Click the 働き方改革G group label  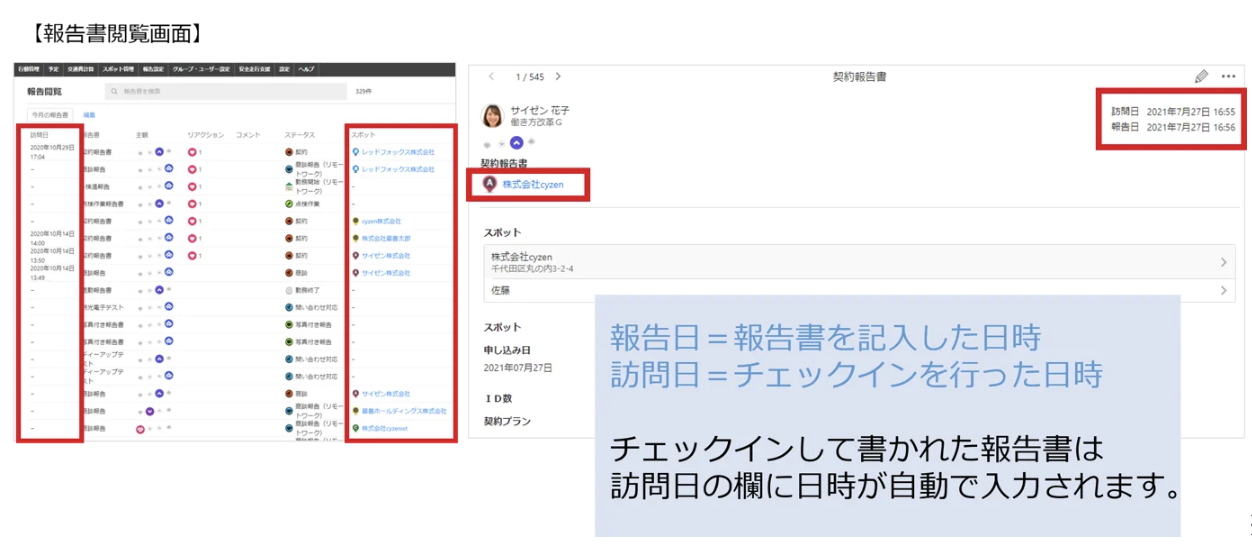(x=536, y=123)
